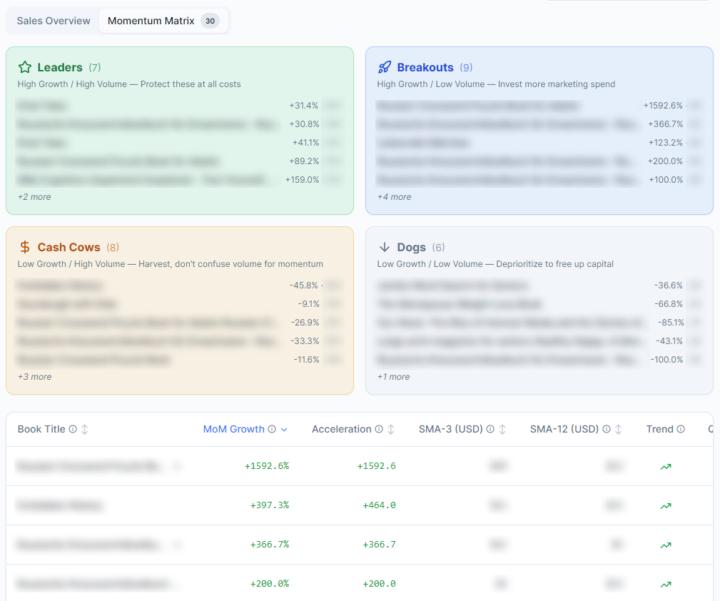Click the +200.0 Acceleration cell

coord(379,584)
